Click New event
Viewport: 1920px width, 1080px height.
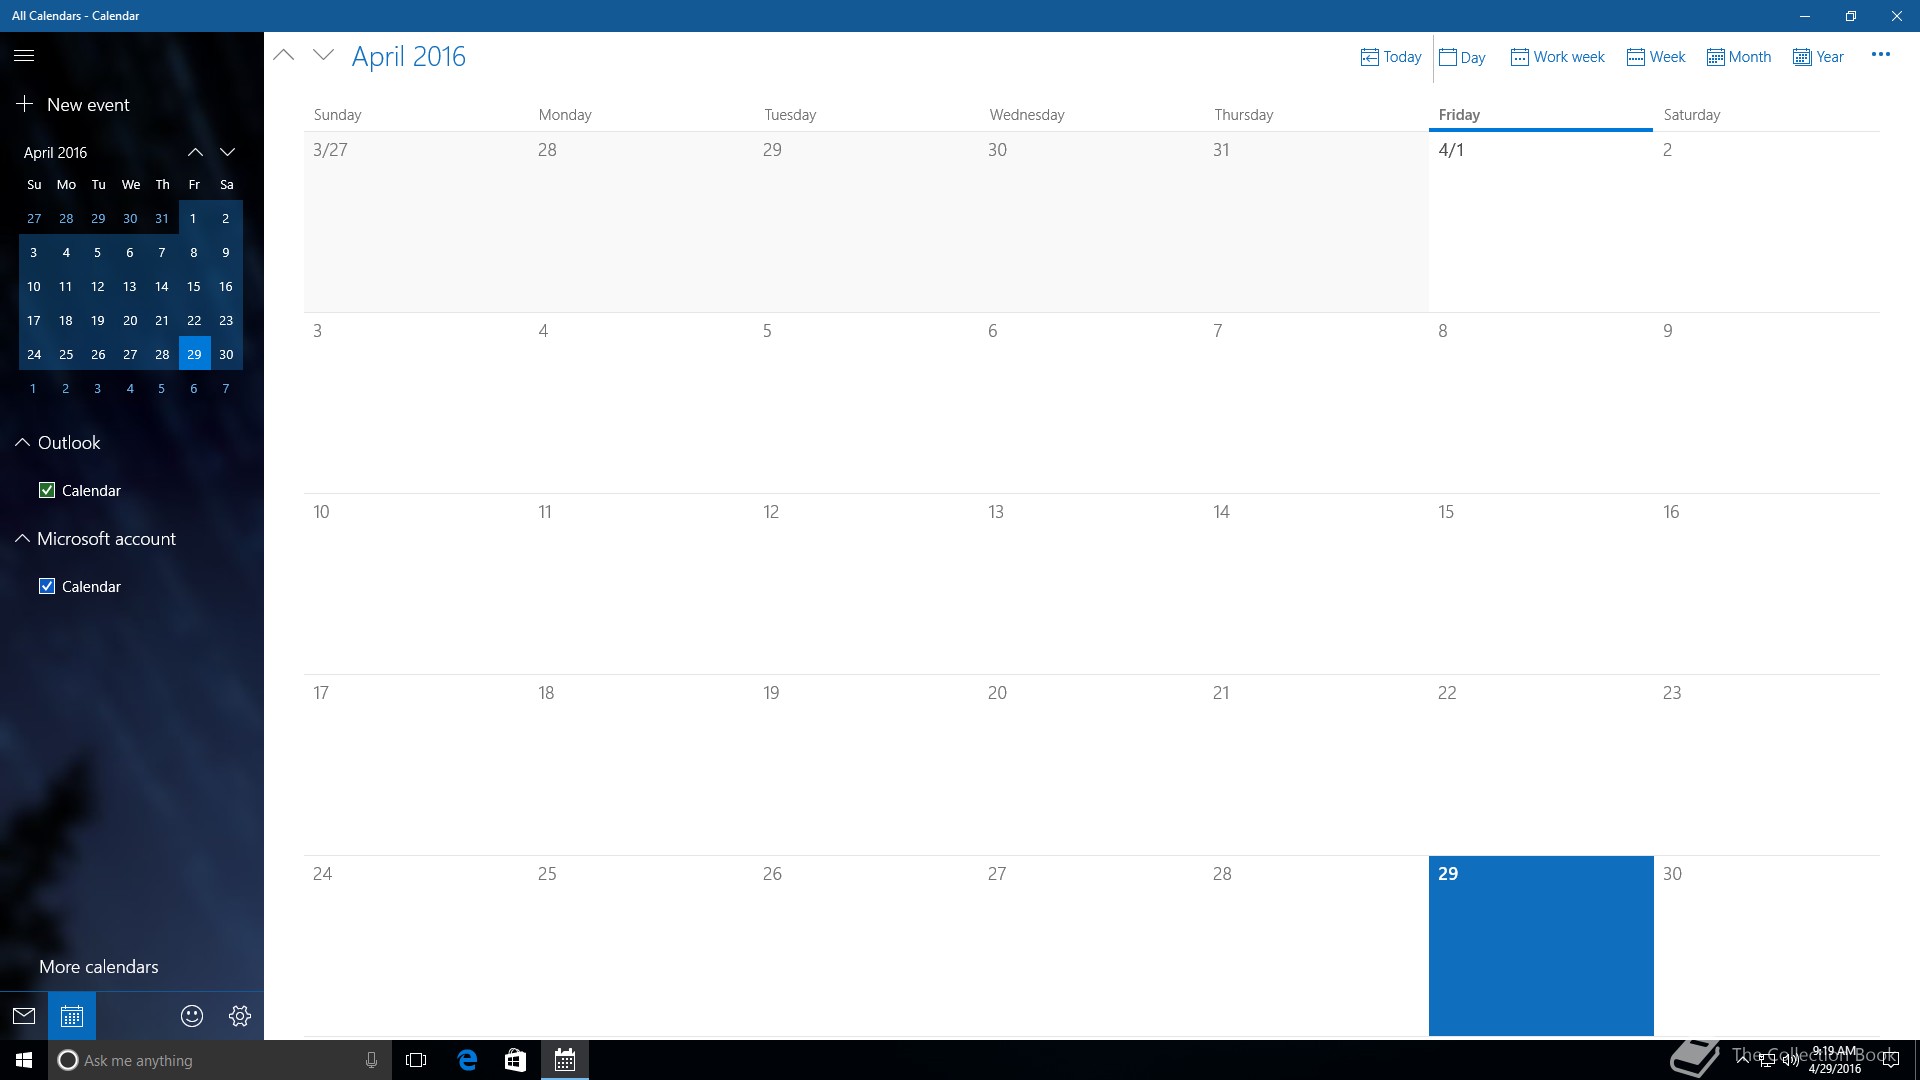[x=73, y=105]
